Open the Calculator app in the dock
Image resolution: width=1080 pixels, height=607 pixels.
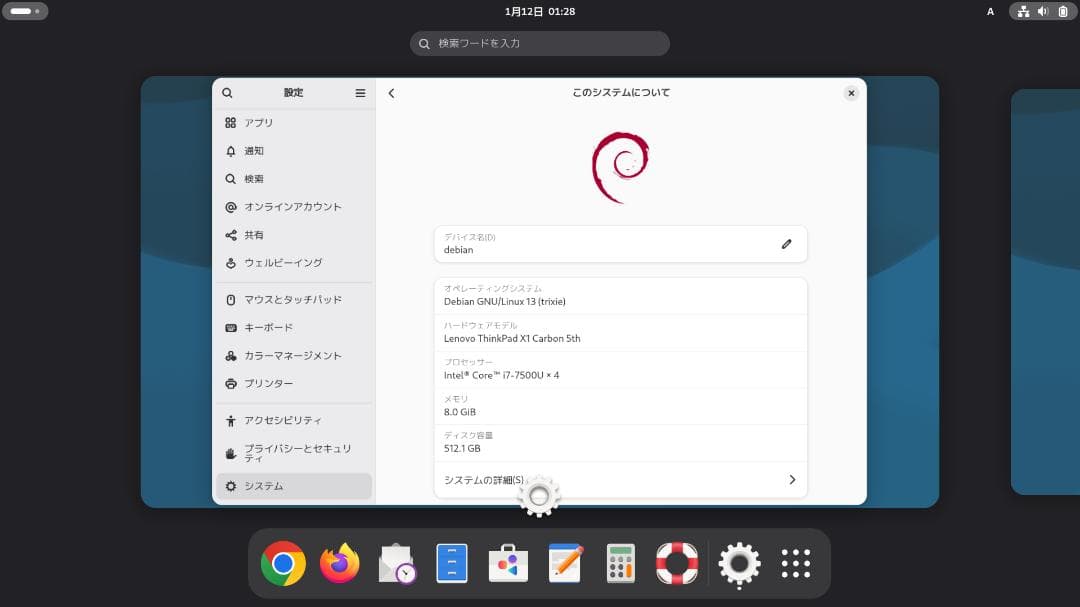tap(620, 563)
